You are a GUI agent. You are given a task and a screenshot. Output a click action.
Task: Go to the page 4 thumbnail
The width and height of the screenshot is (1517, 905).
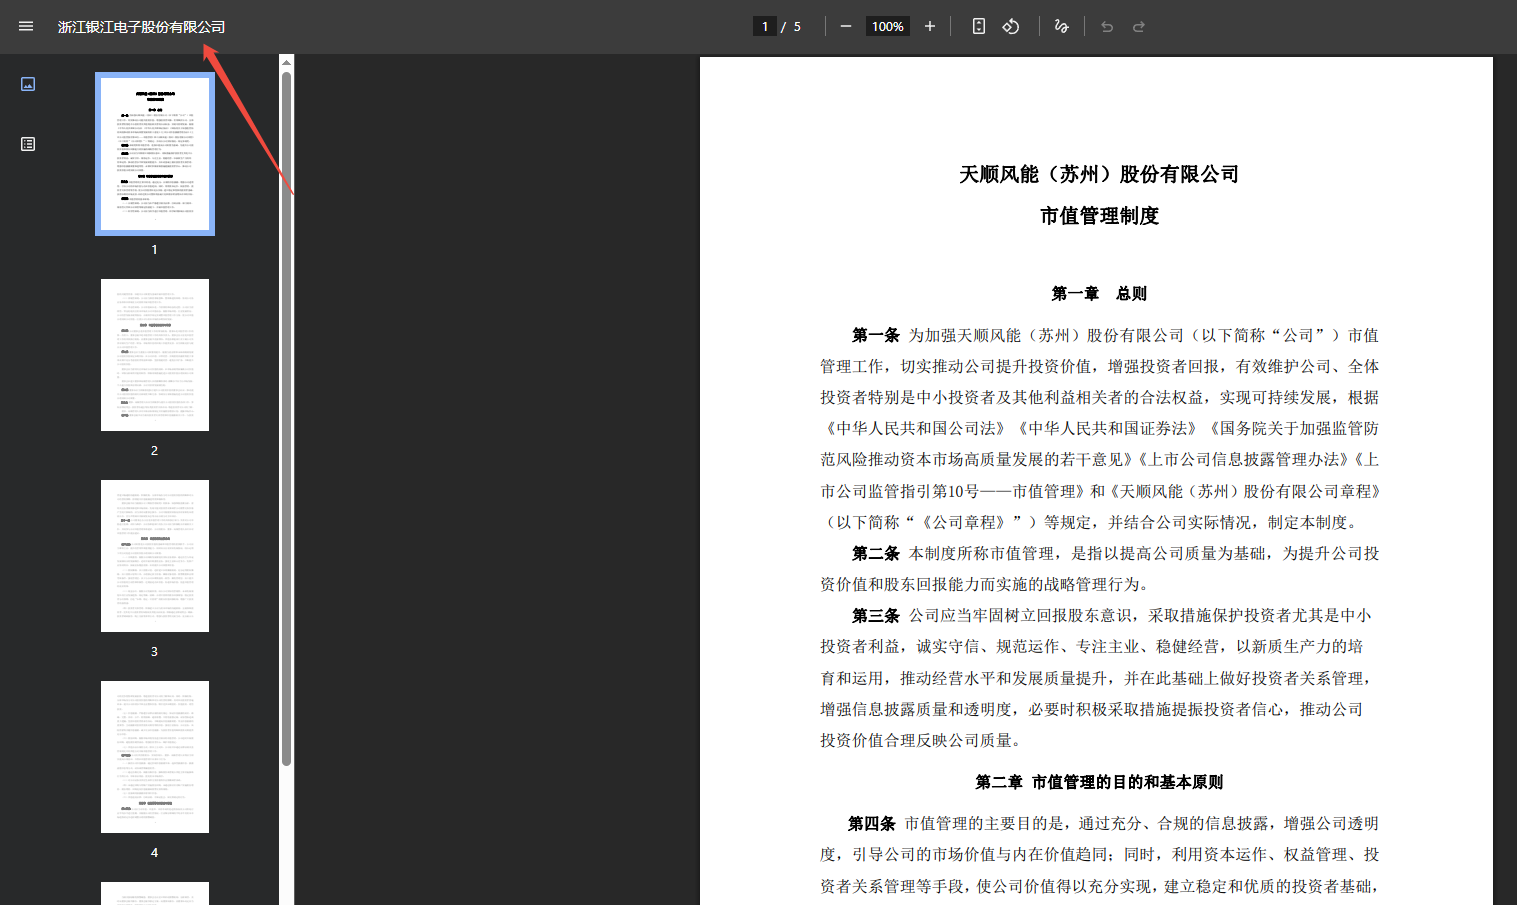pyautogui.click(x=155, y=757)
